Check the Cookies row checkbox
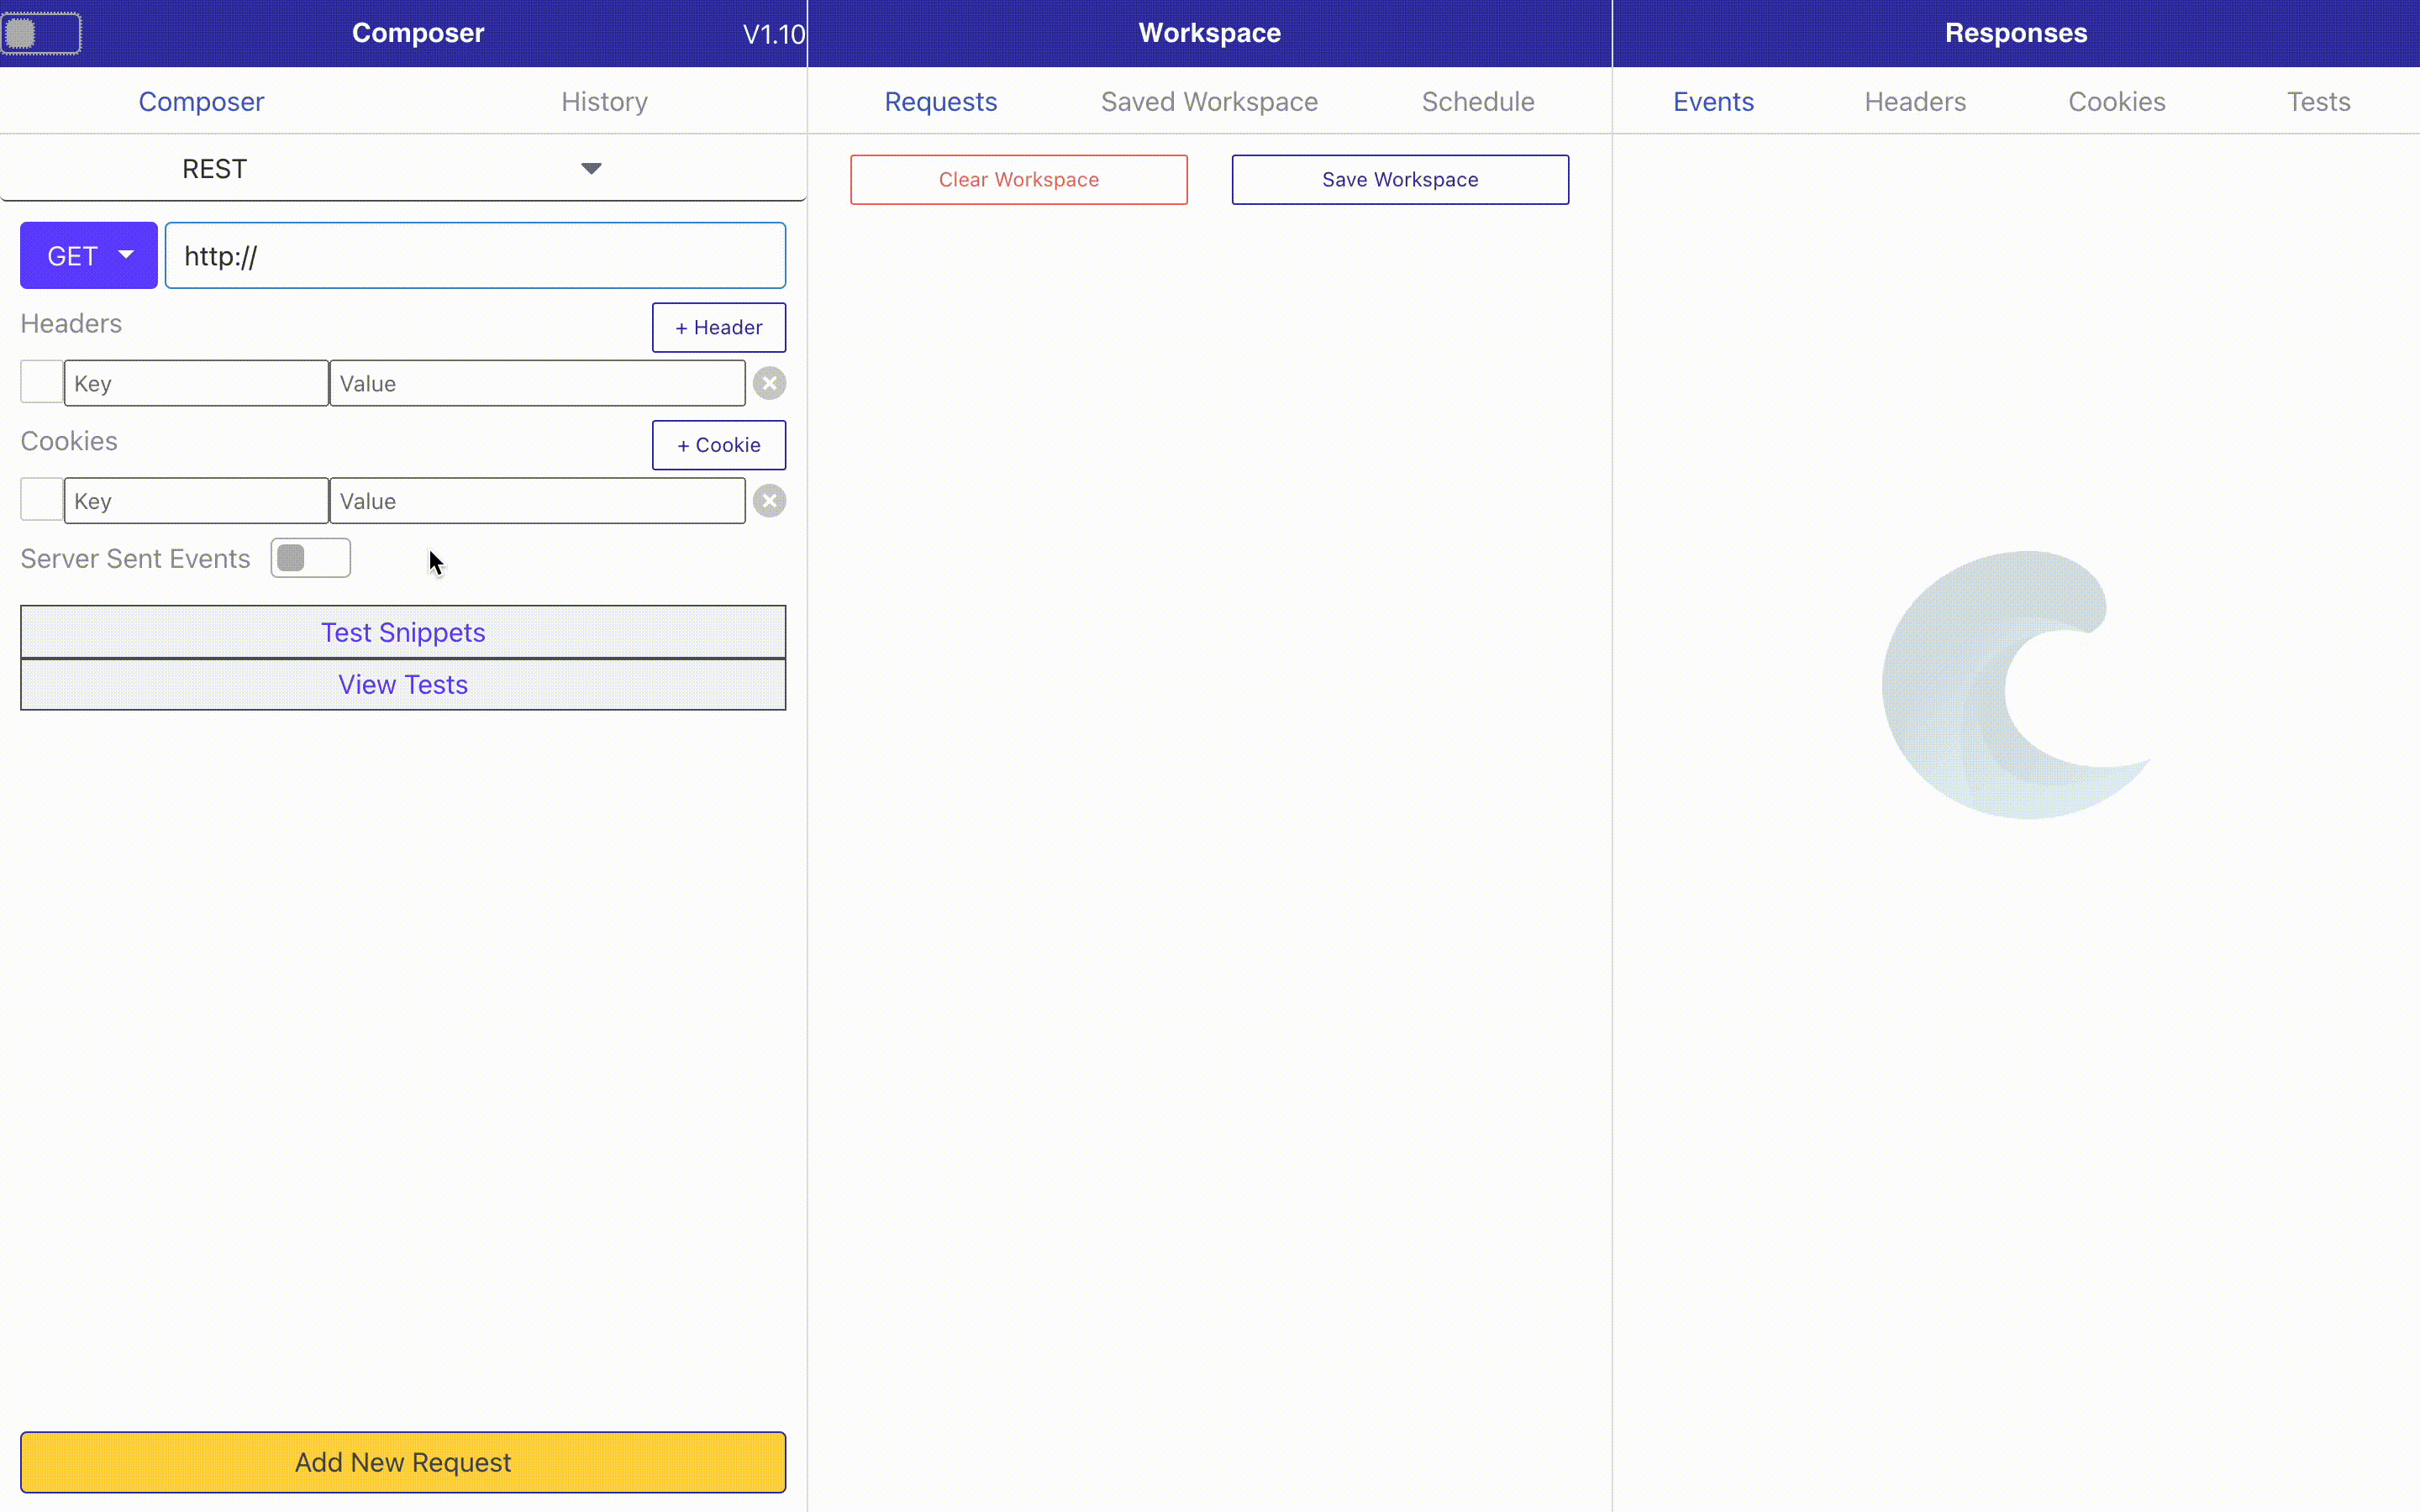Viewport: 2420px width, 1512px height. click(x=41, y=500)
